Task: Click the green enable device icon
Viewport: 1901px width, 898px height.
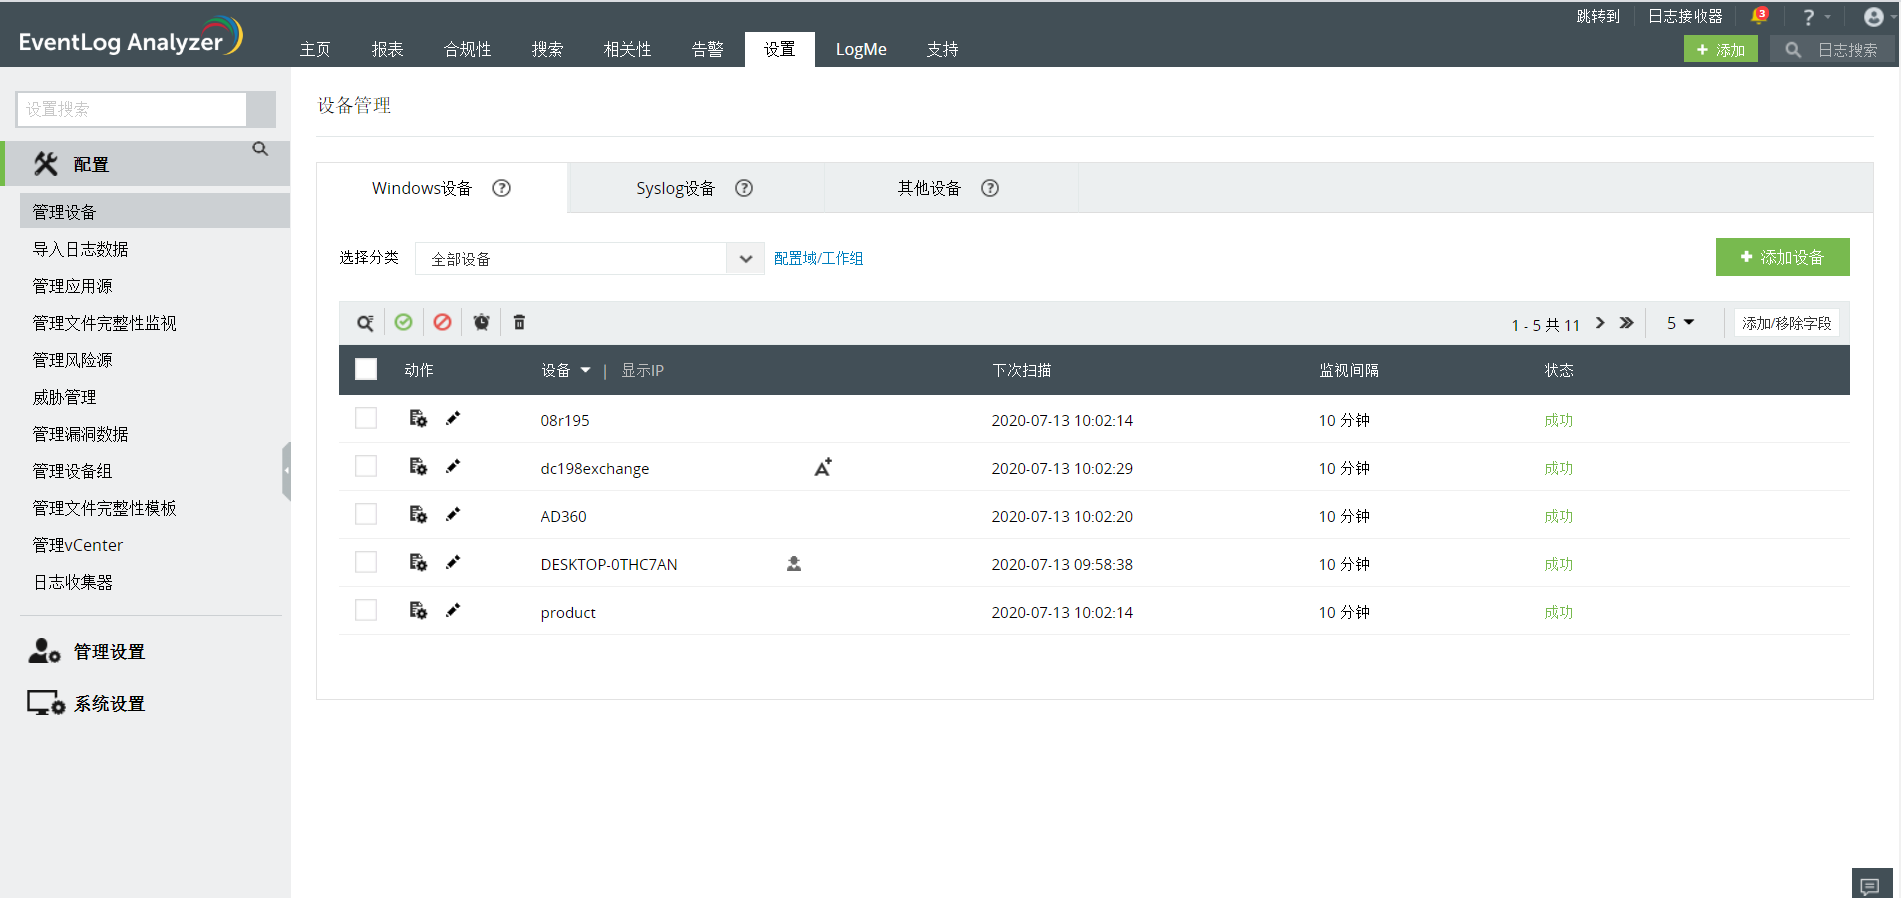Action: (403, 322)
